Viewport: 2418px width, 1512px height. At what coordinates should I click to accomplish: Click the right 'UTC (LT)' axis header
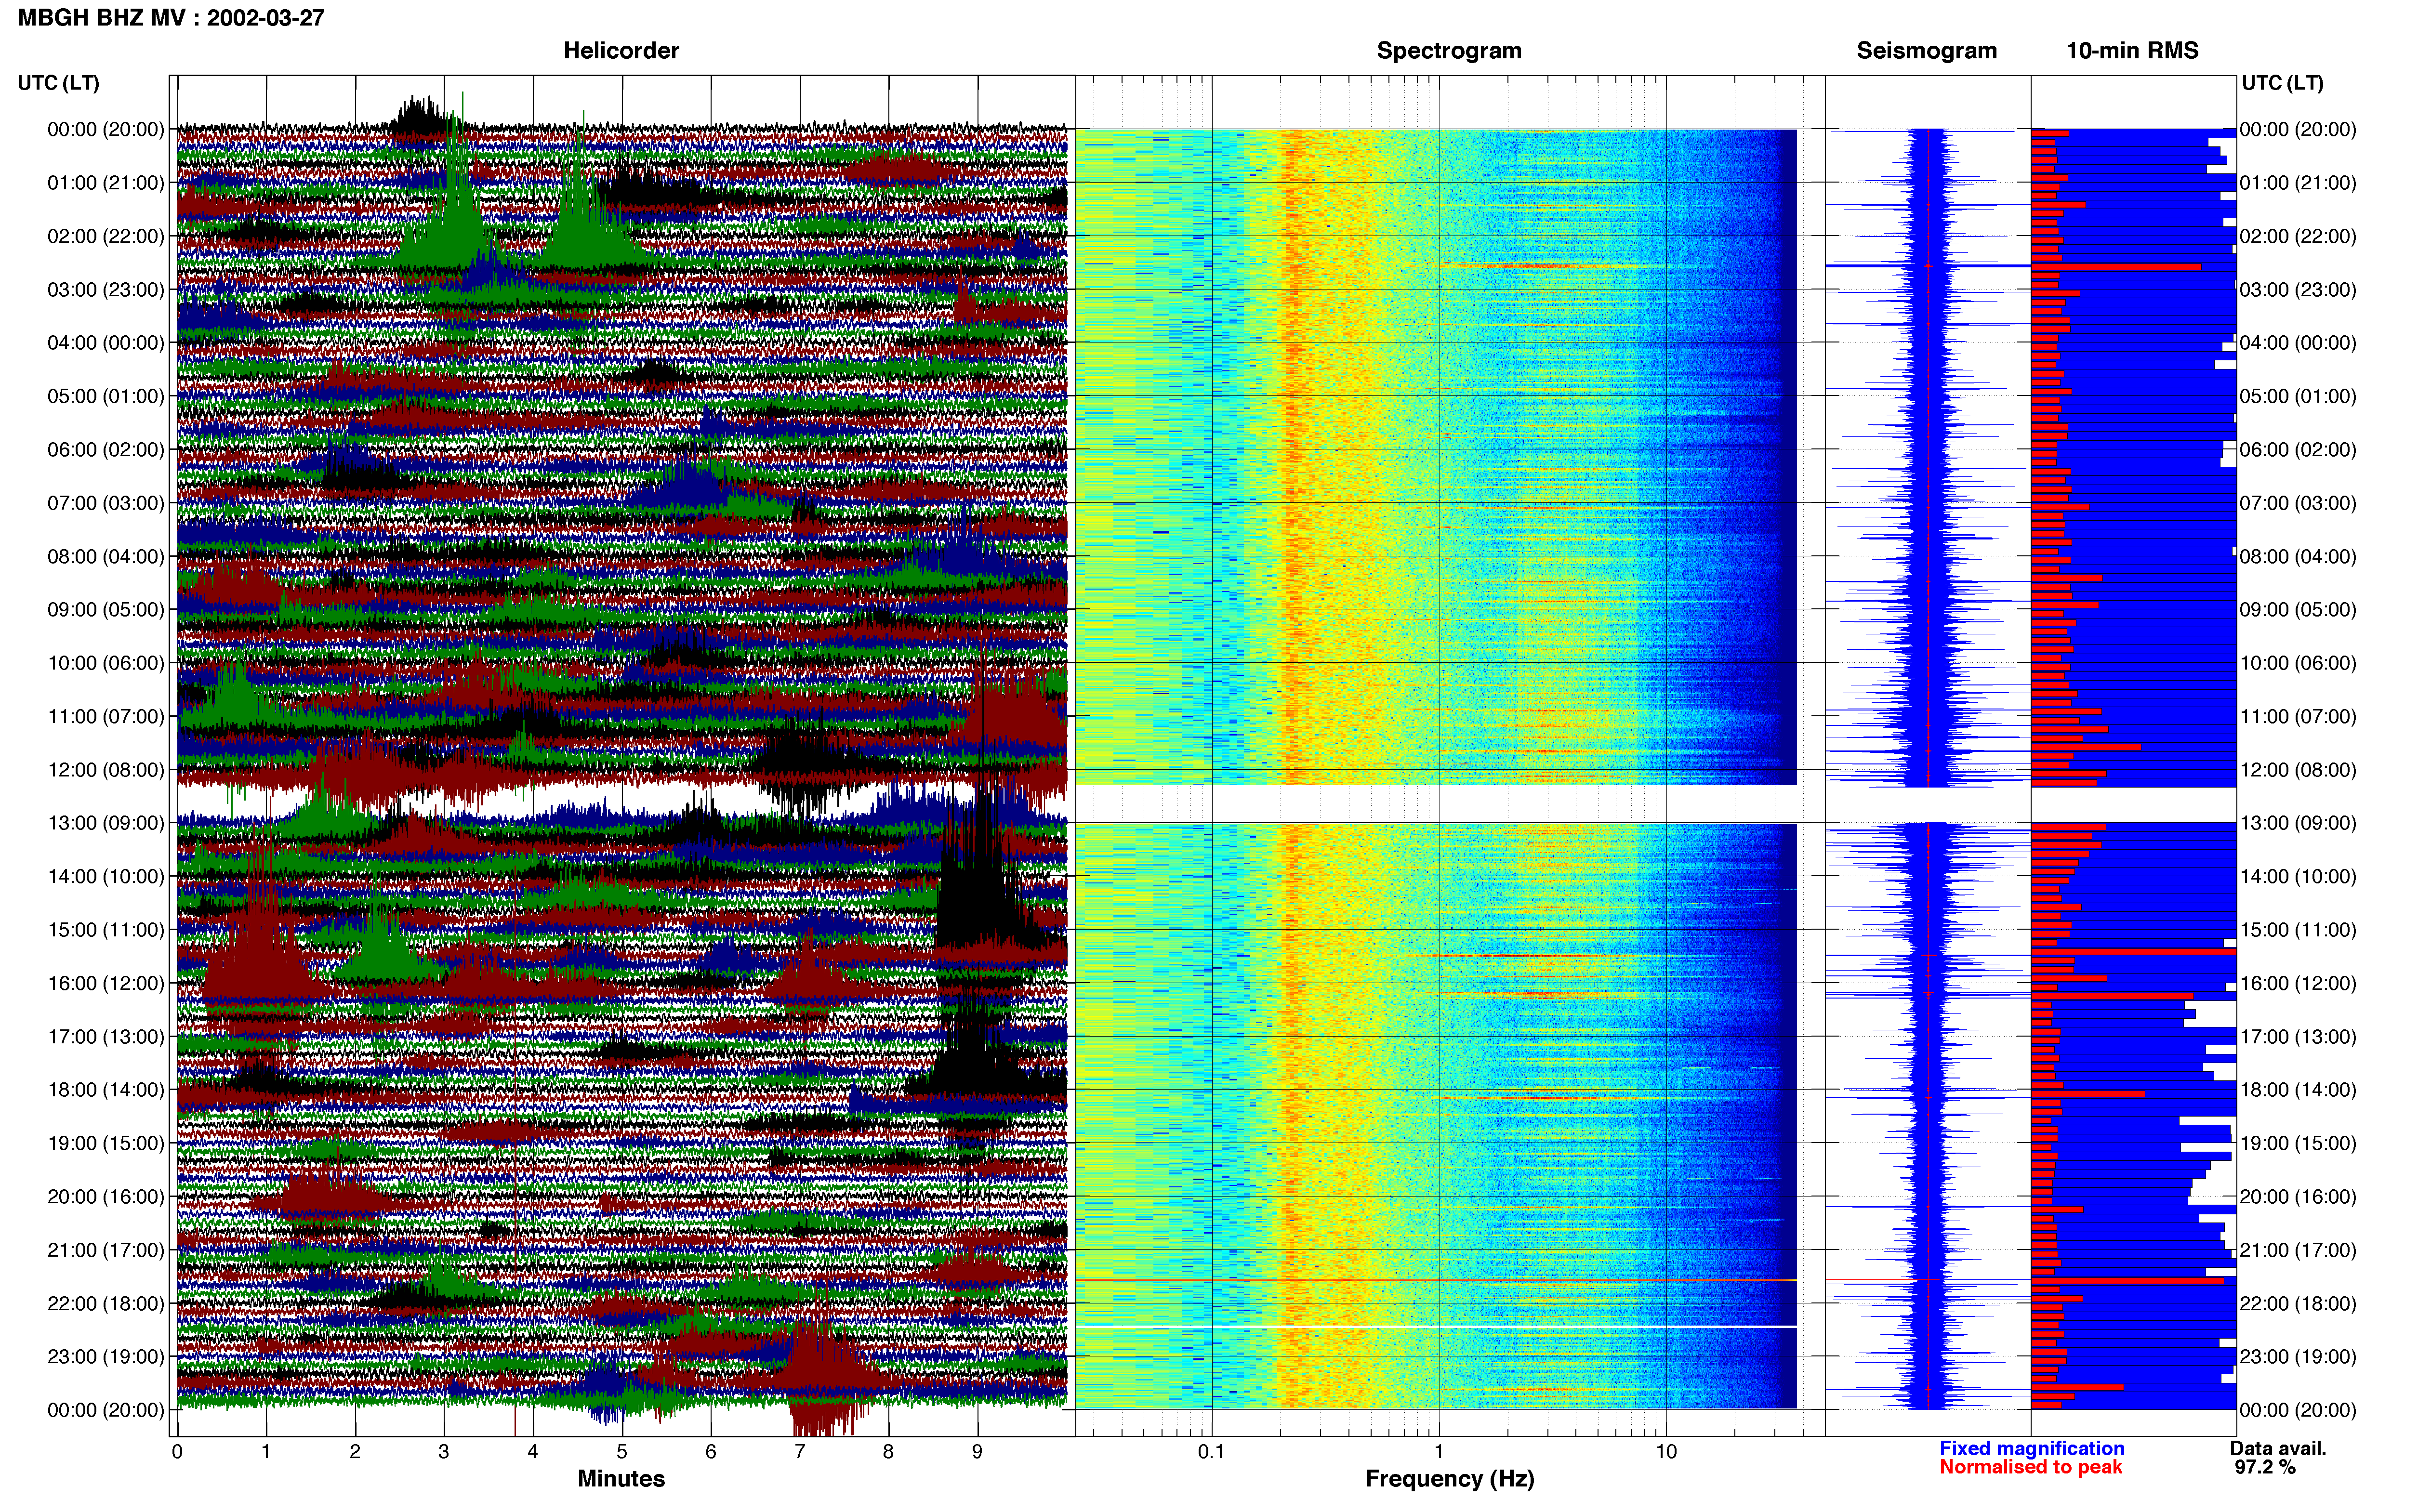click(2282, 83)
